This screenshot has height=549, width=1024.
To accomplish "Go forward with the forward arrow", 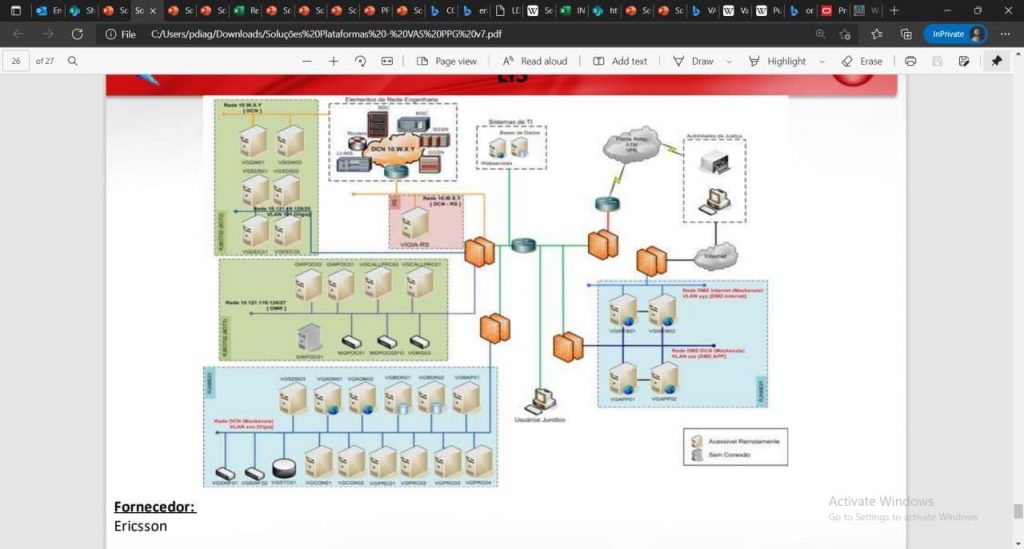I will click(48, 34).
